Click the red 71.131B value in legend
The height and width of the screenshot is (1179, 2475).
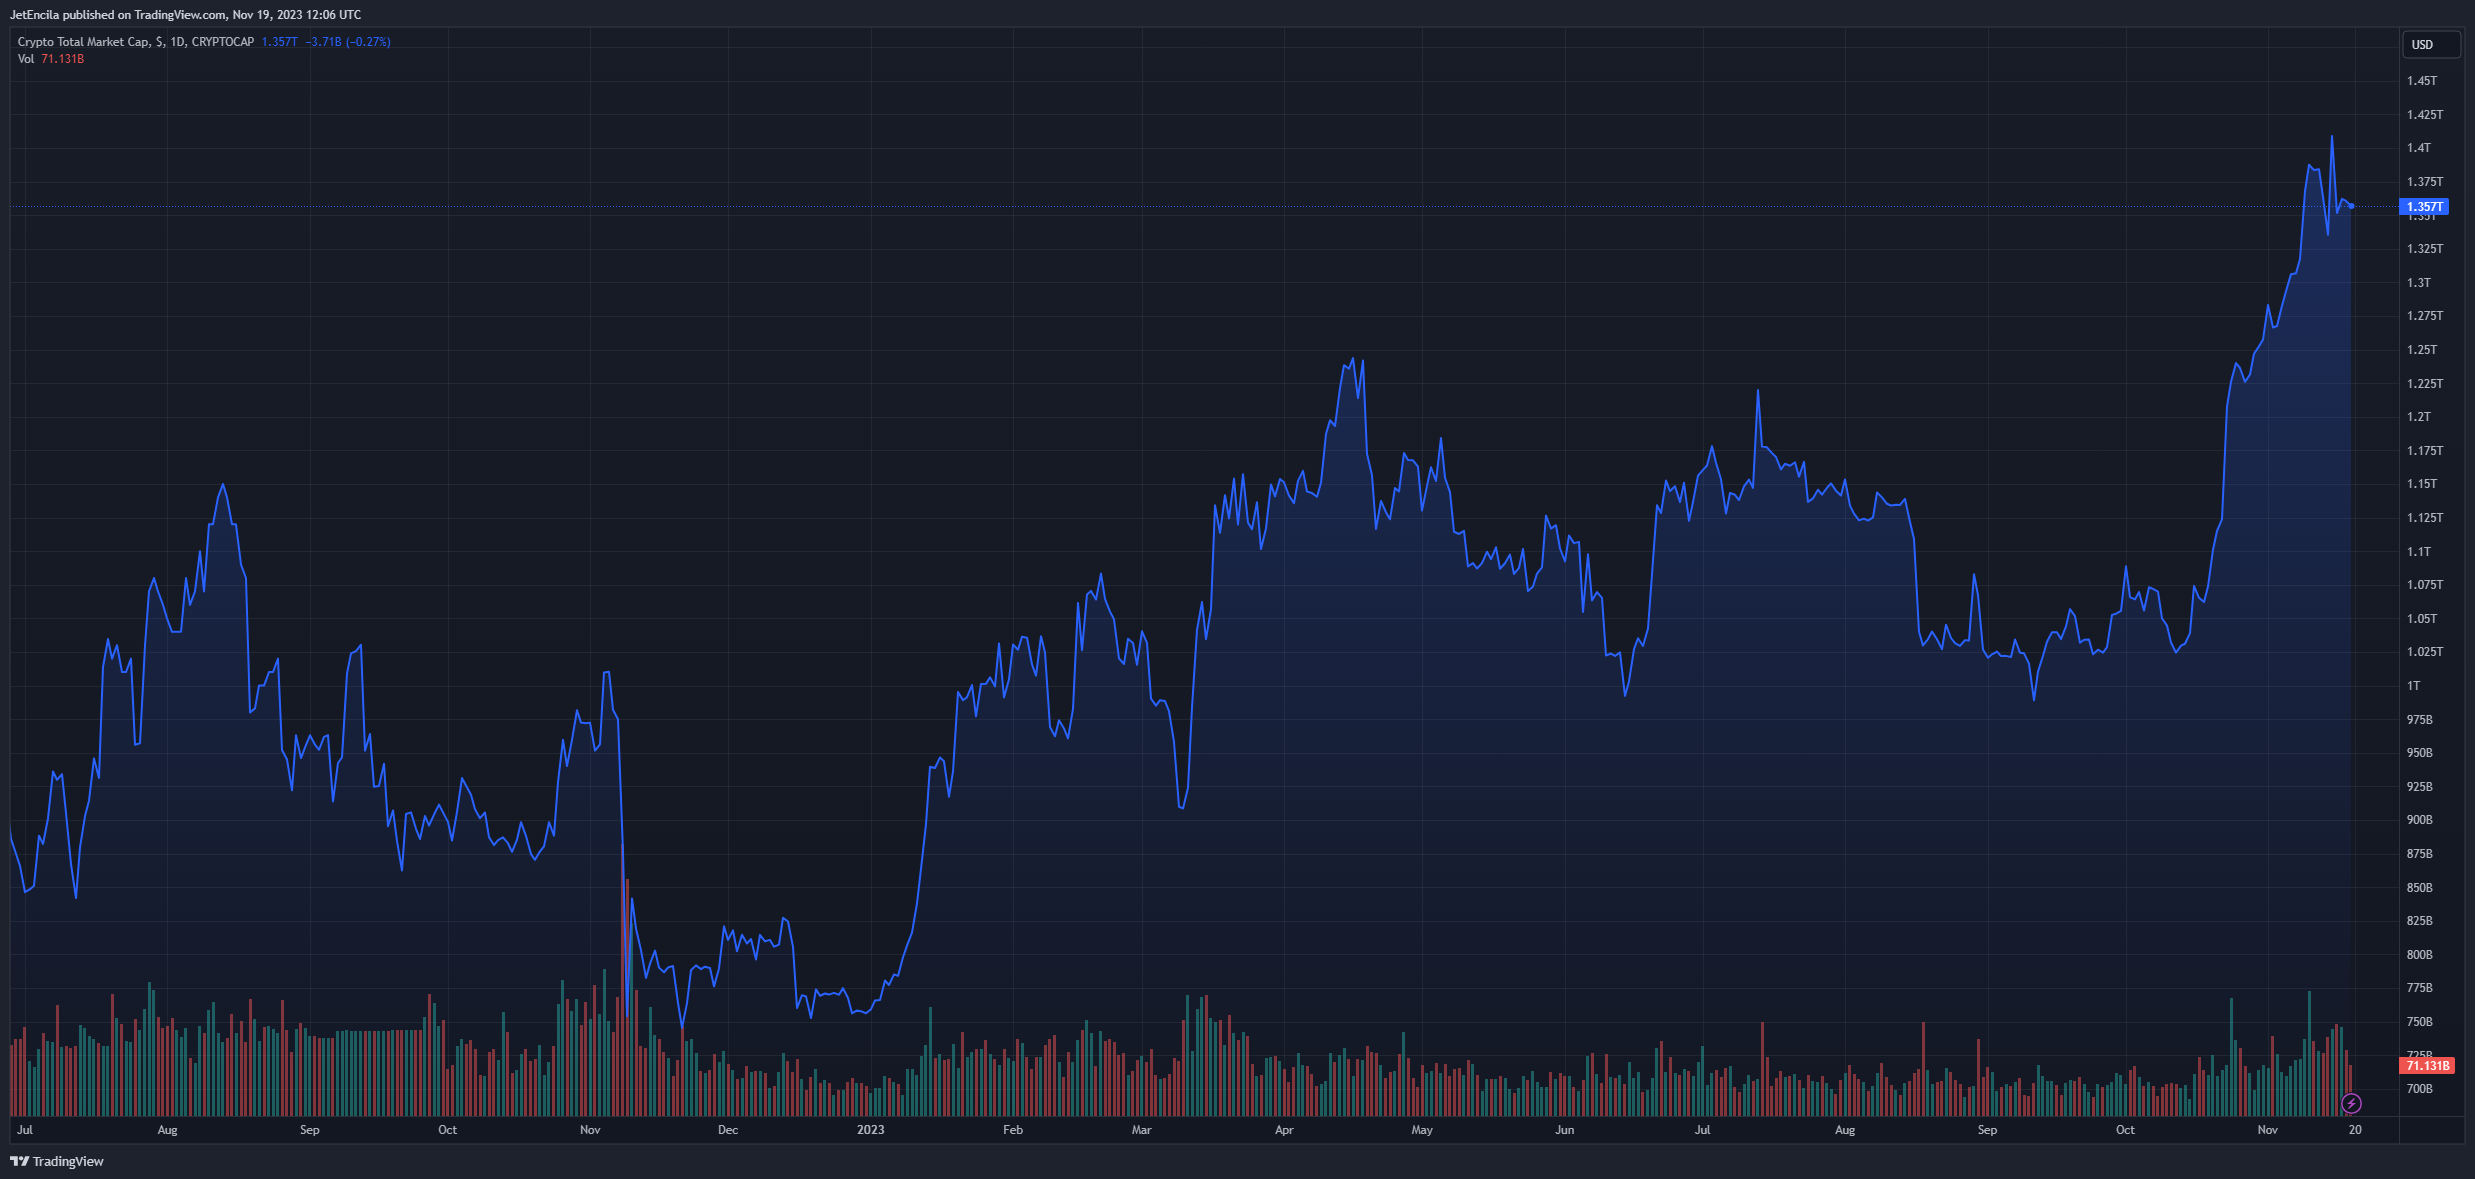62,59
